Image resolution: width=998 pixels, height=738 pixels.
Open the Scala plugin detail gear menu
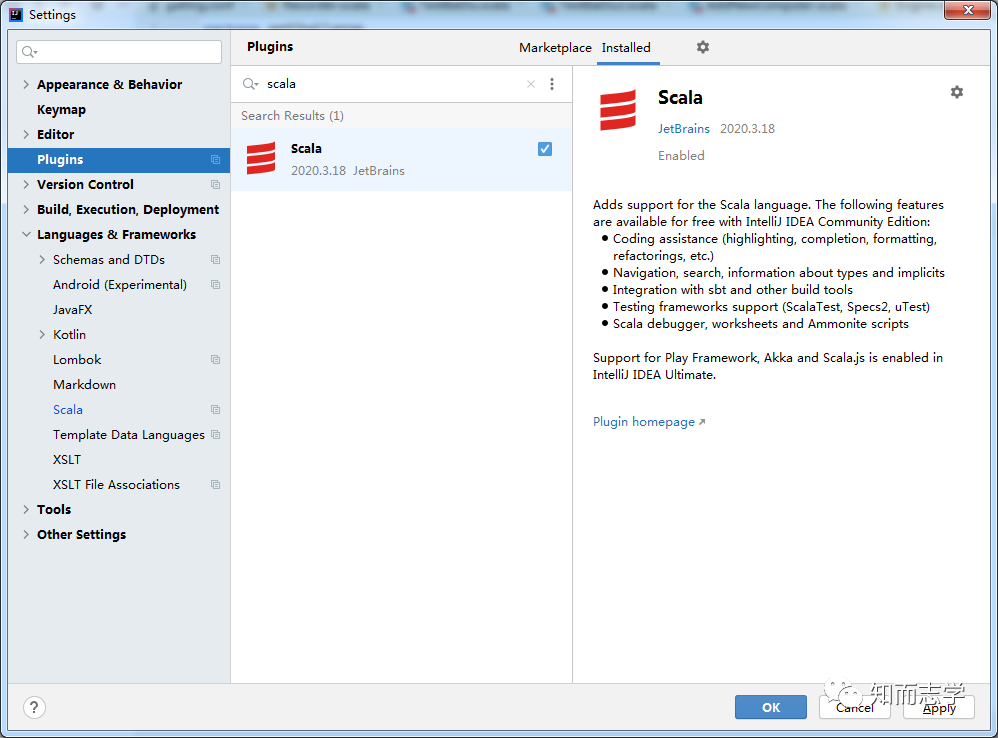(x=957, y=92)
